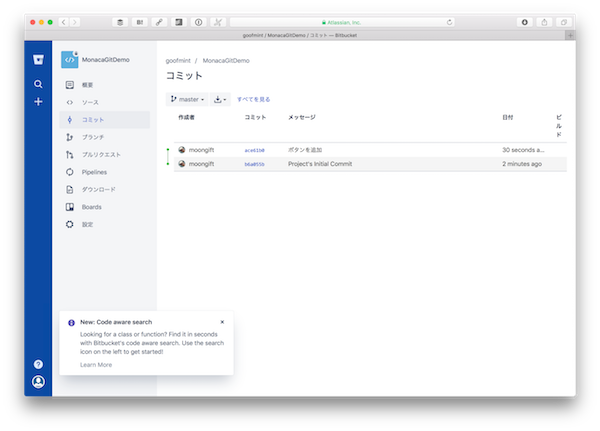Click the pull request icon
Screen dimensions: 600x431
(70, 155)
